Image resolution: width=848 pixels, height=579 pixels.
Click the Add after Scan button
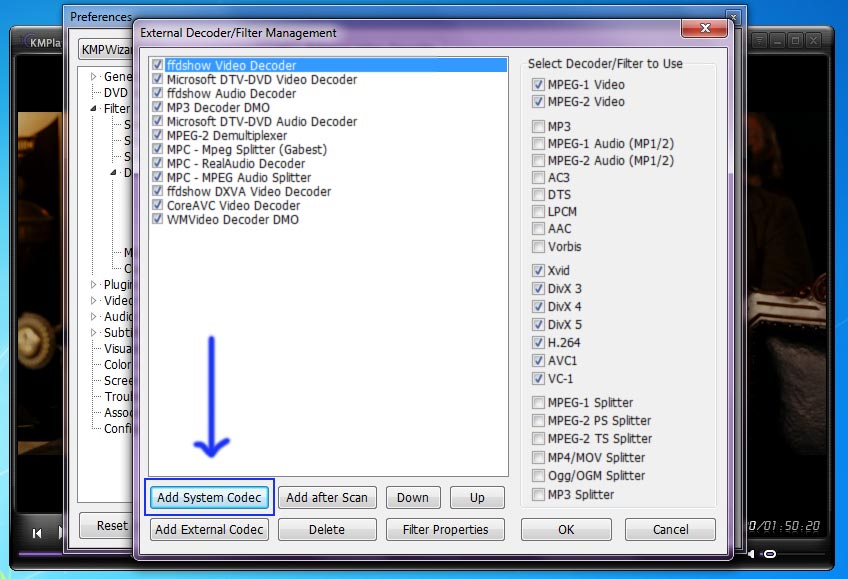[327, 497]
